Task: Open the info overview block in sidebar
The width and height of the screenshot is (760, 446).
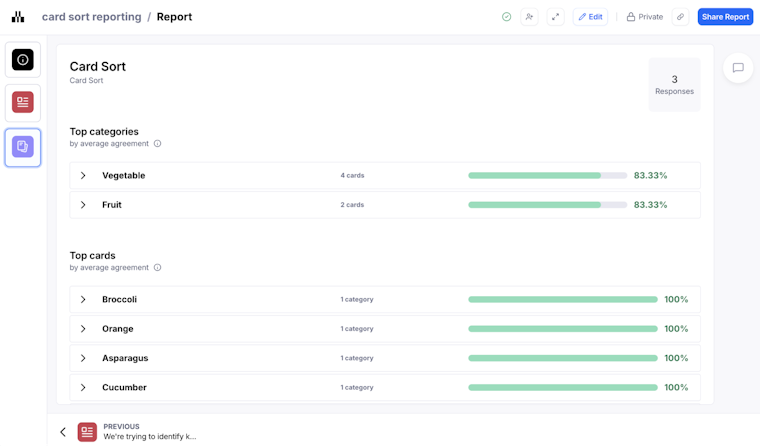Action: [23, 60]
